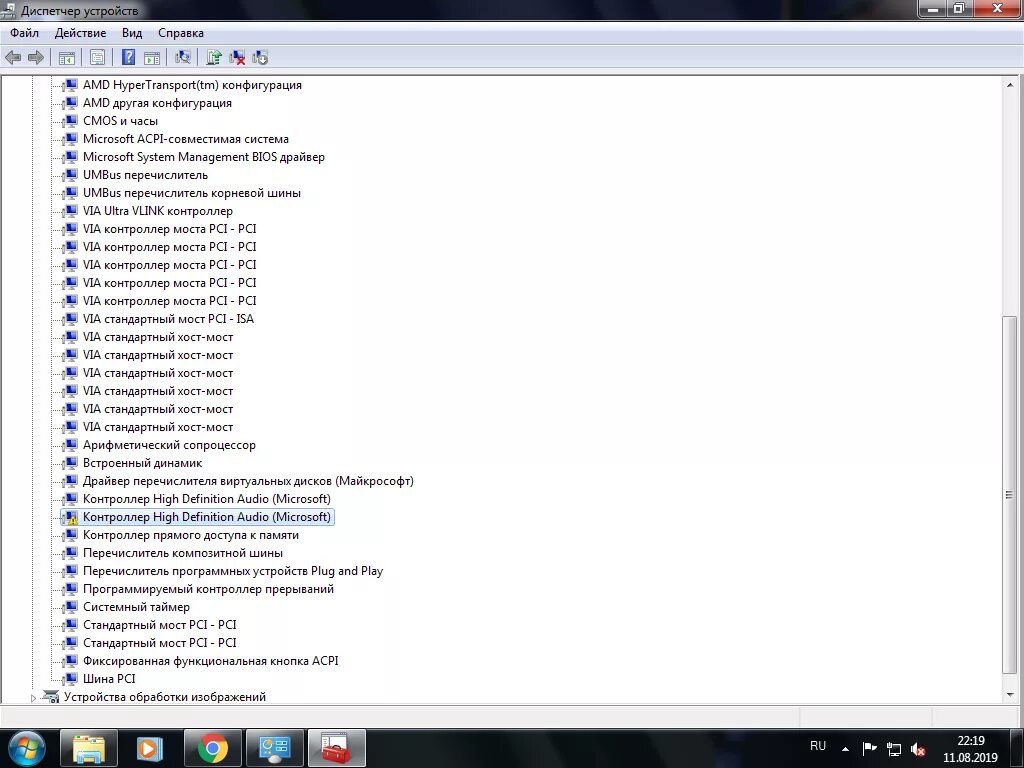The image size is (1024, 768).
Task: Select Системный таймер
Action: click(136, 607)
